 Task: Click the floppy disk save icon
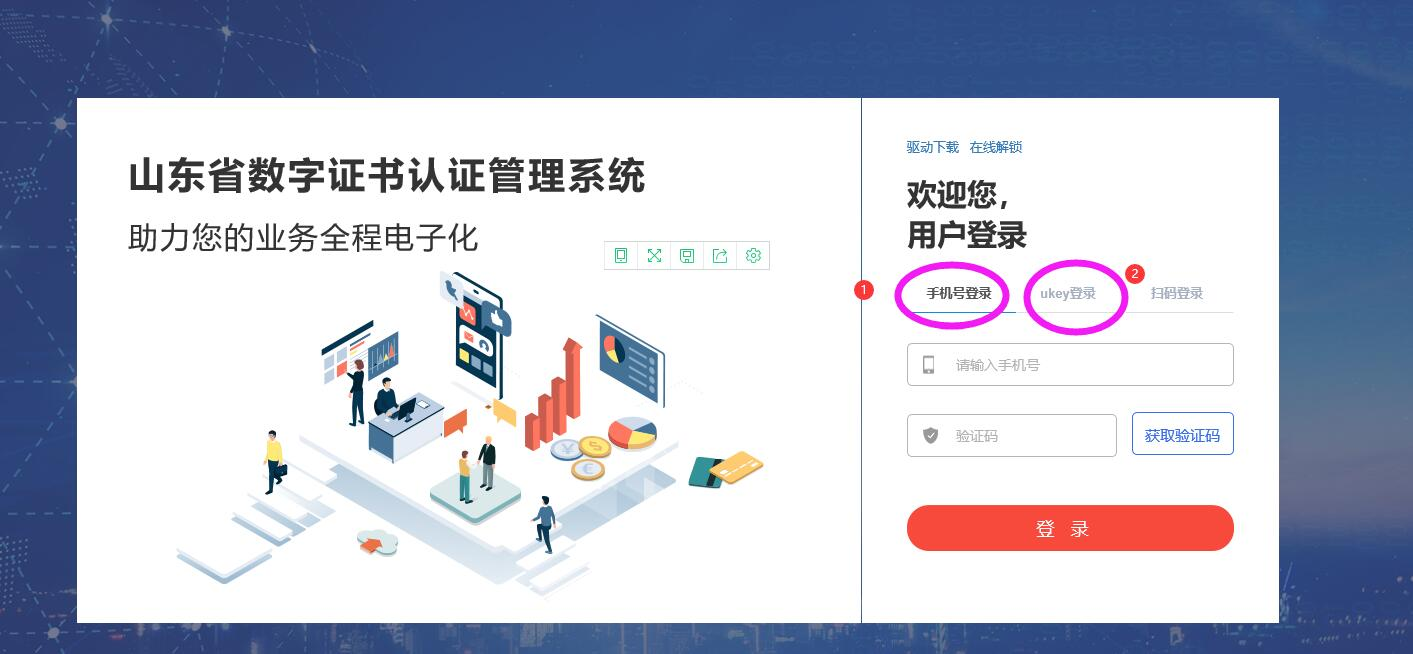click(x=687, y=256)
